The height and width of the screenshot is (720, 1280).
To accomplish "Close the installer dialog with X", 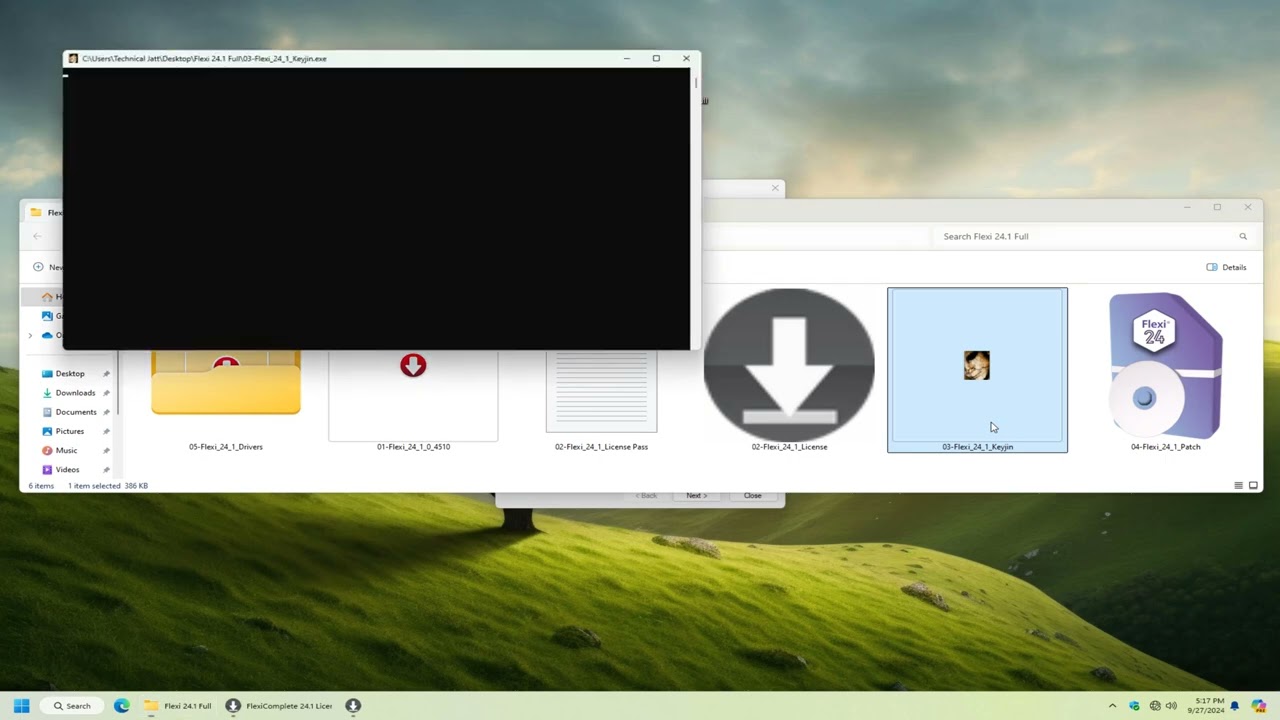I will [775, 188].
